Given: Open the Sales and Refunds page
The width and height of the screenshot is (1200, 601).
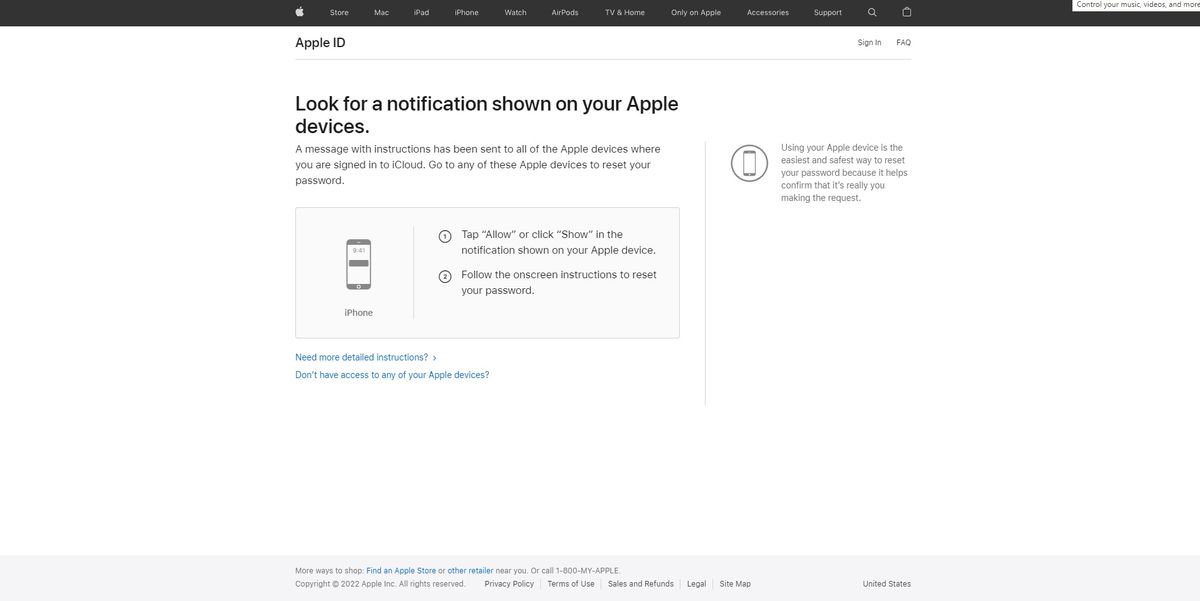Looking at the screenshot, I should coord(641,583).
